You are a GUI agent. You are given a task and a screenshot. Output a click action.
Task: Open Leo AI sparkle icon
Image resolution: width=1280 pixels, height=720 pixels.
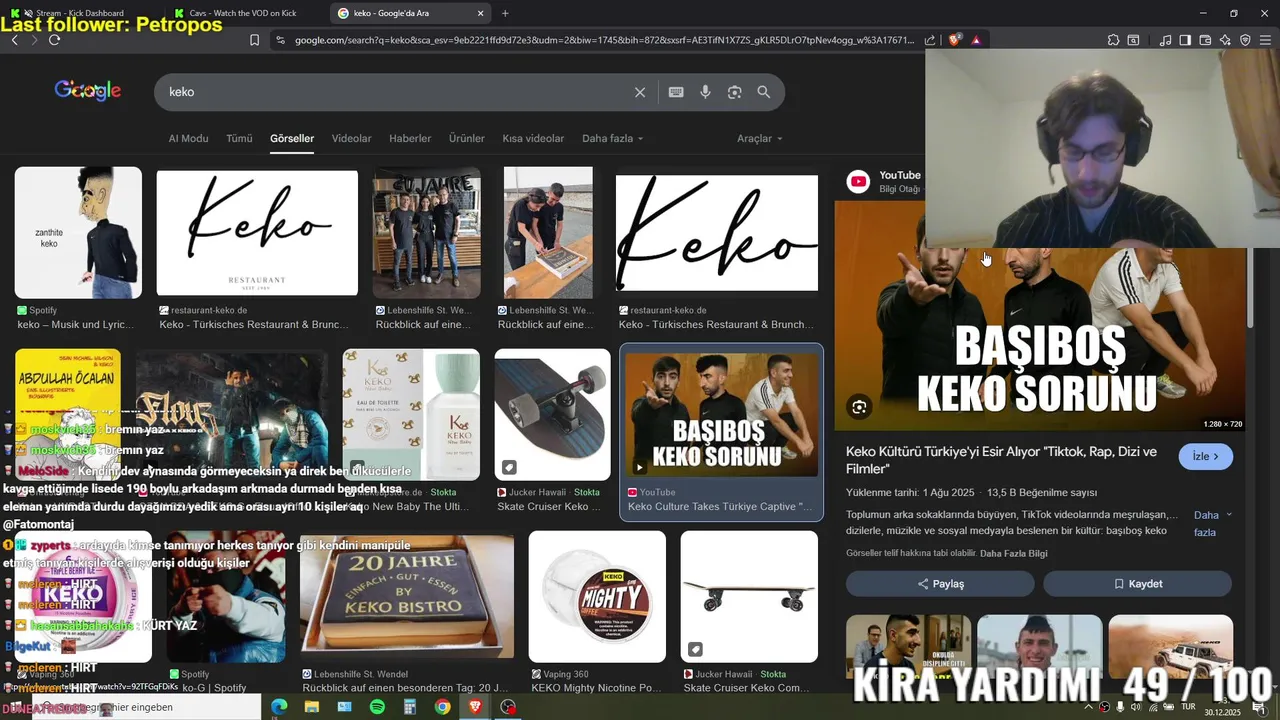click(x=1225, y=40)
